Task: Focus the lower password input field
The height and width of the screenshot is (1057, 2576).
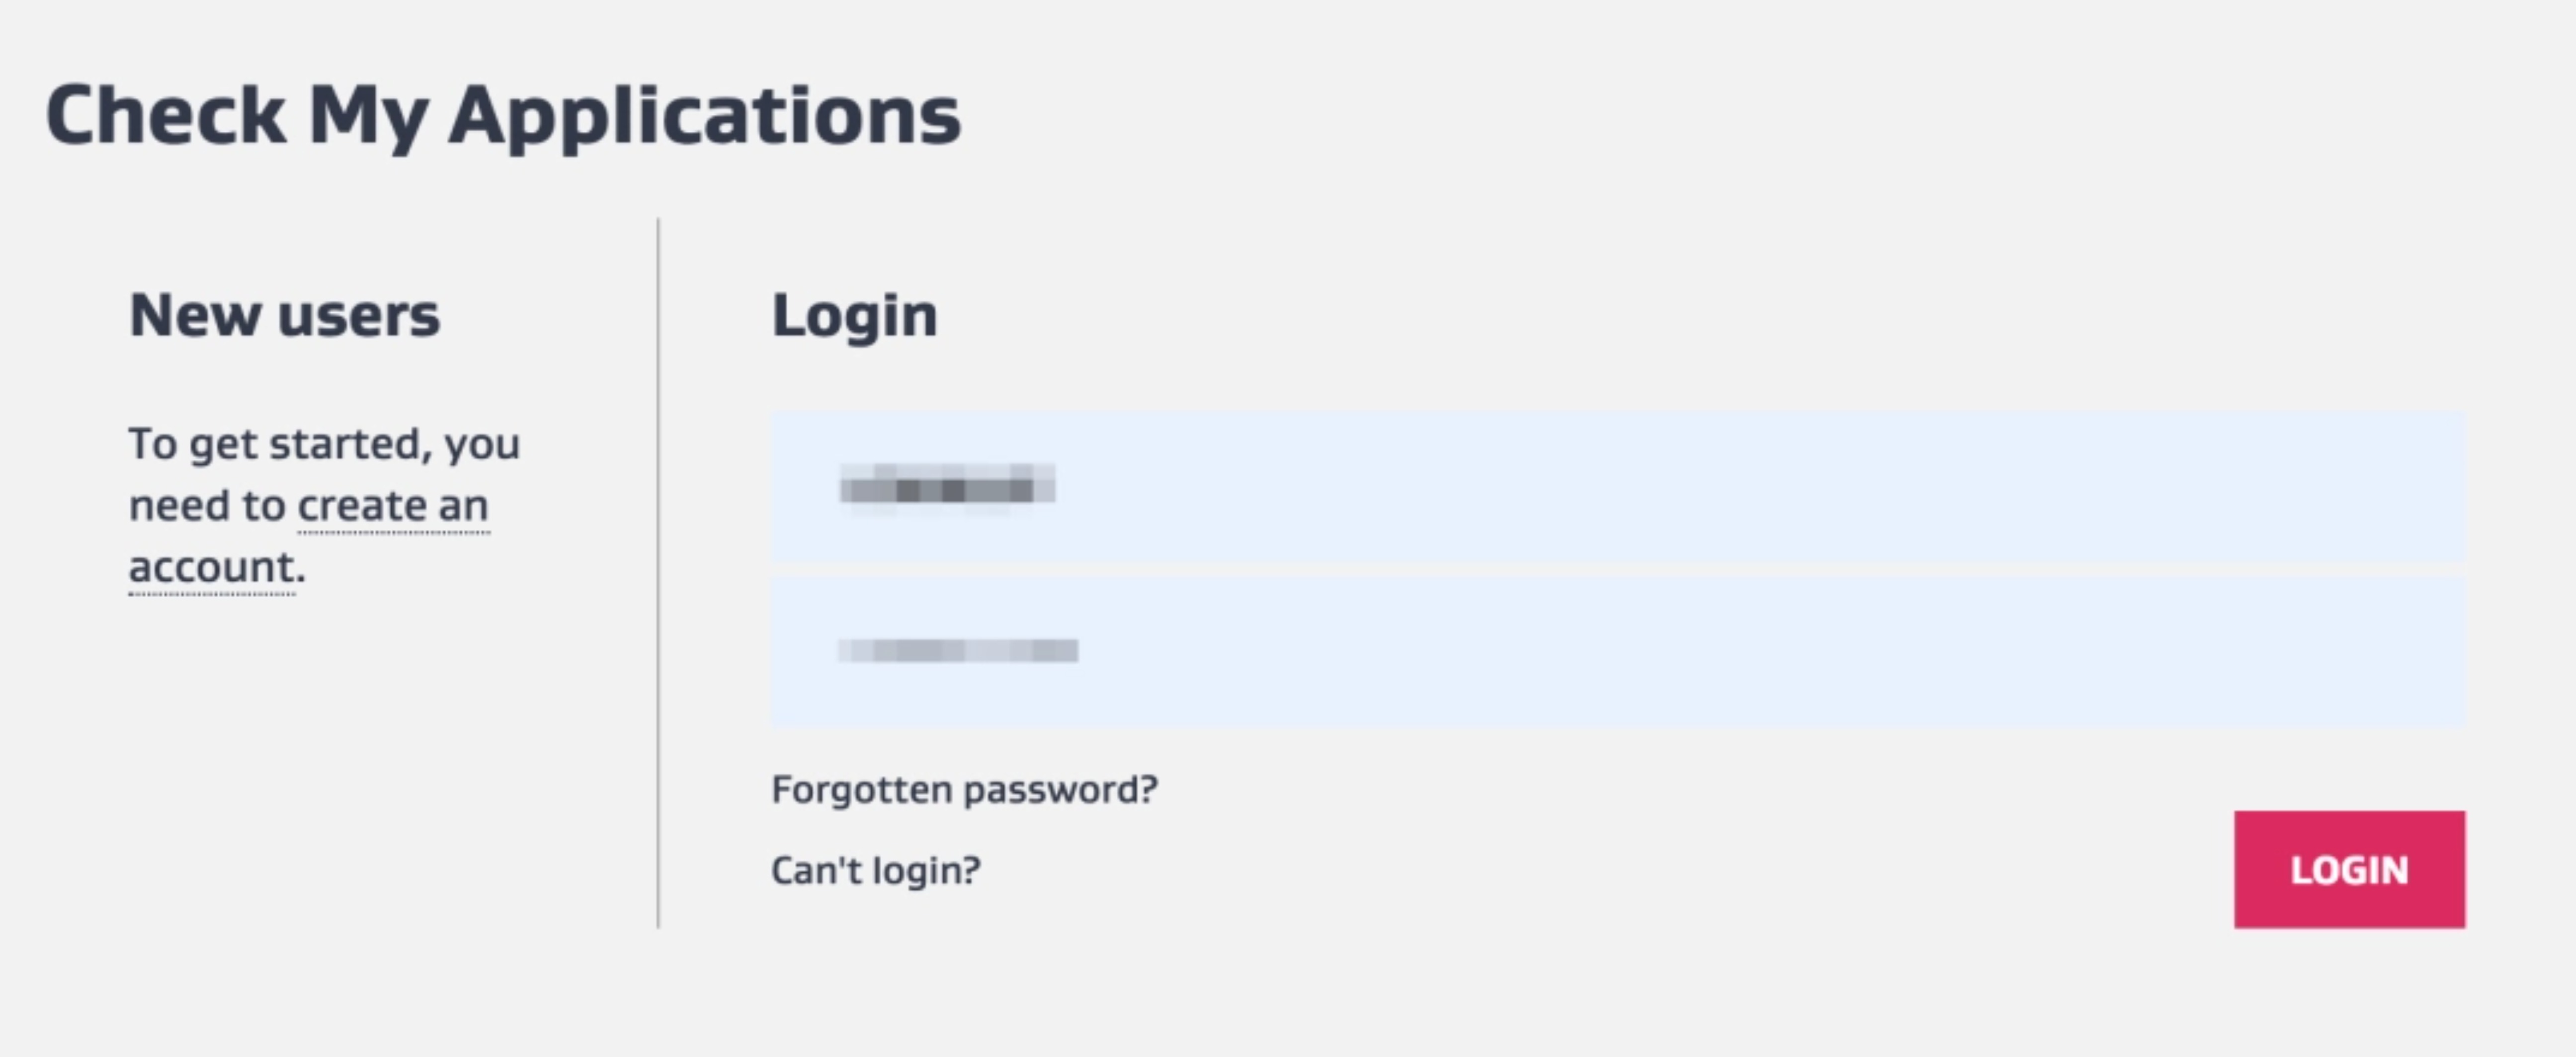Action: [x=1618, y=651]
